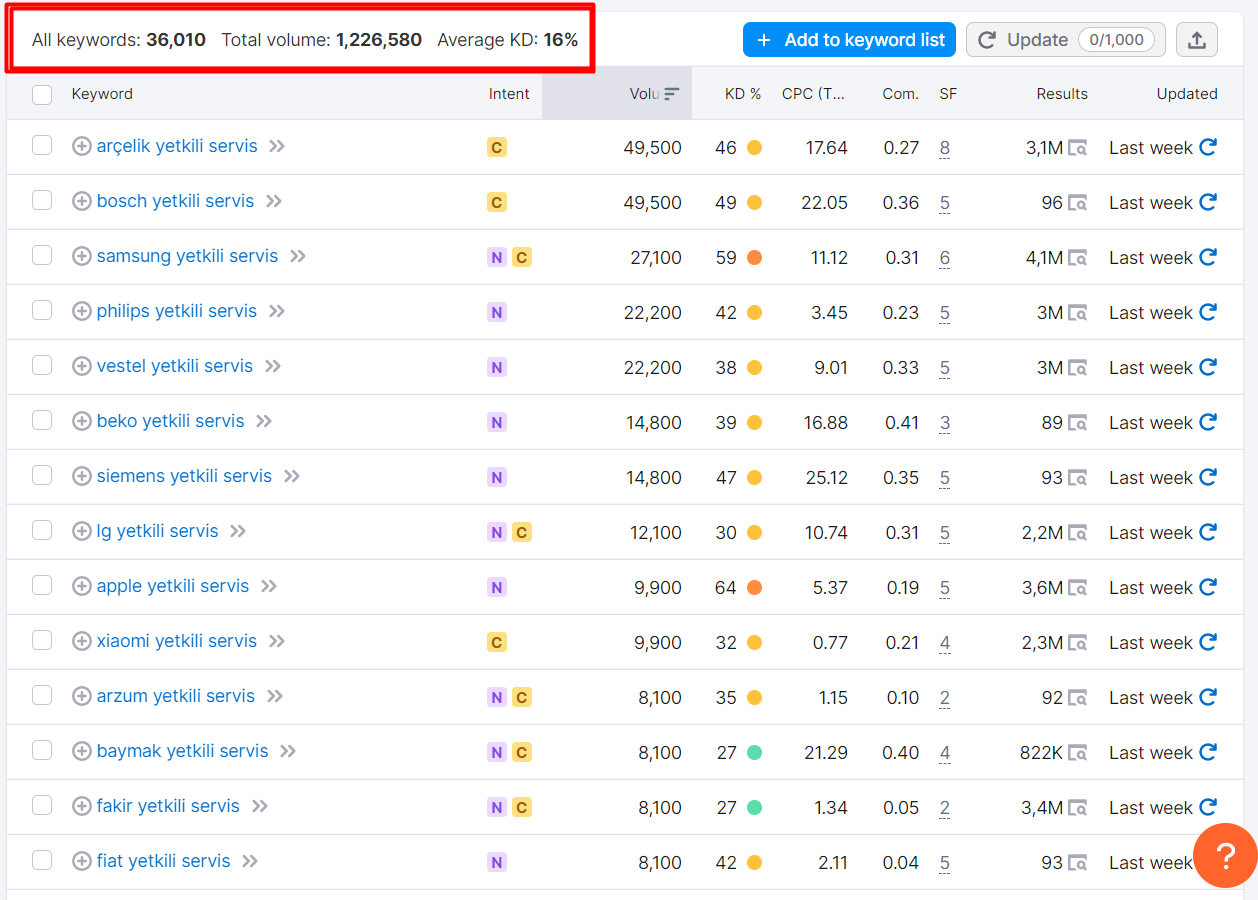Screen dimensions: 1258x900
Task: Add arzum yetkili servis via plus icon
Action: (x=82, y=696)
